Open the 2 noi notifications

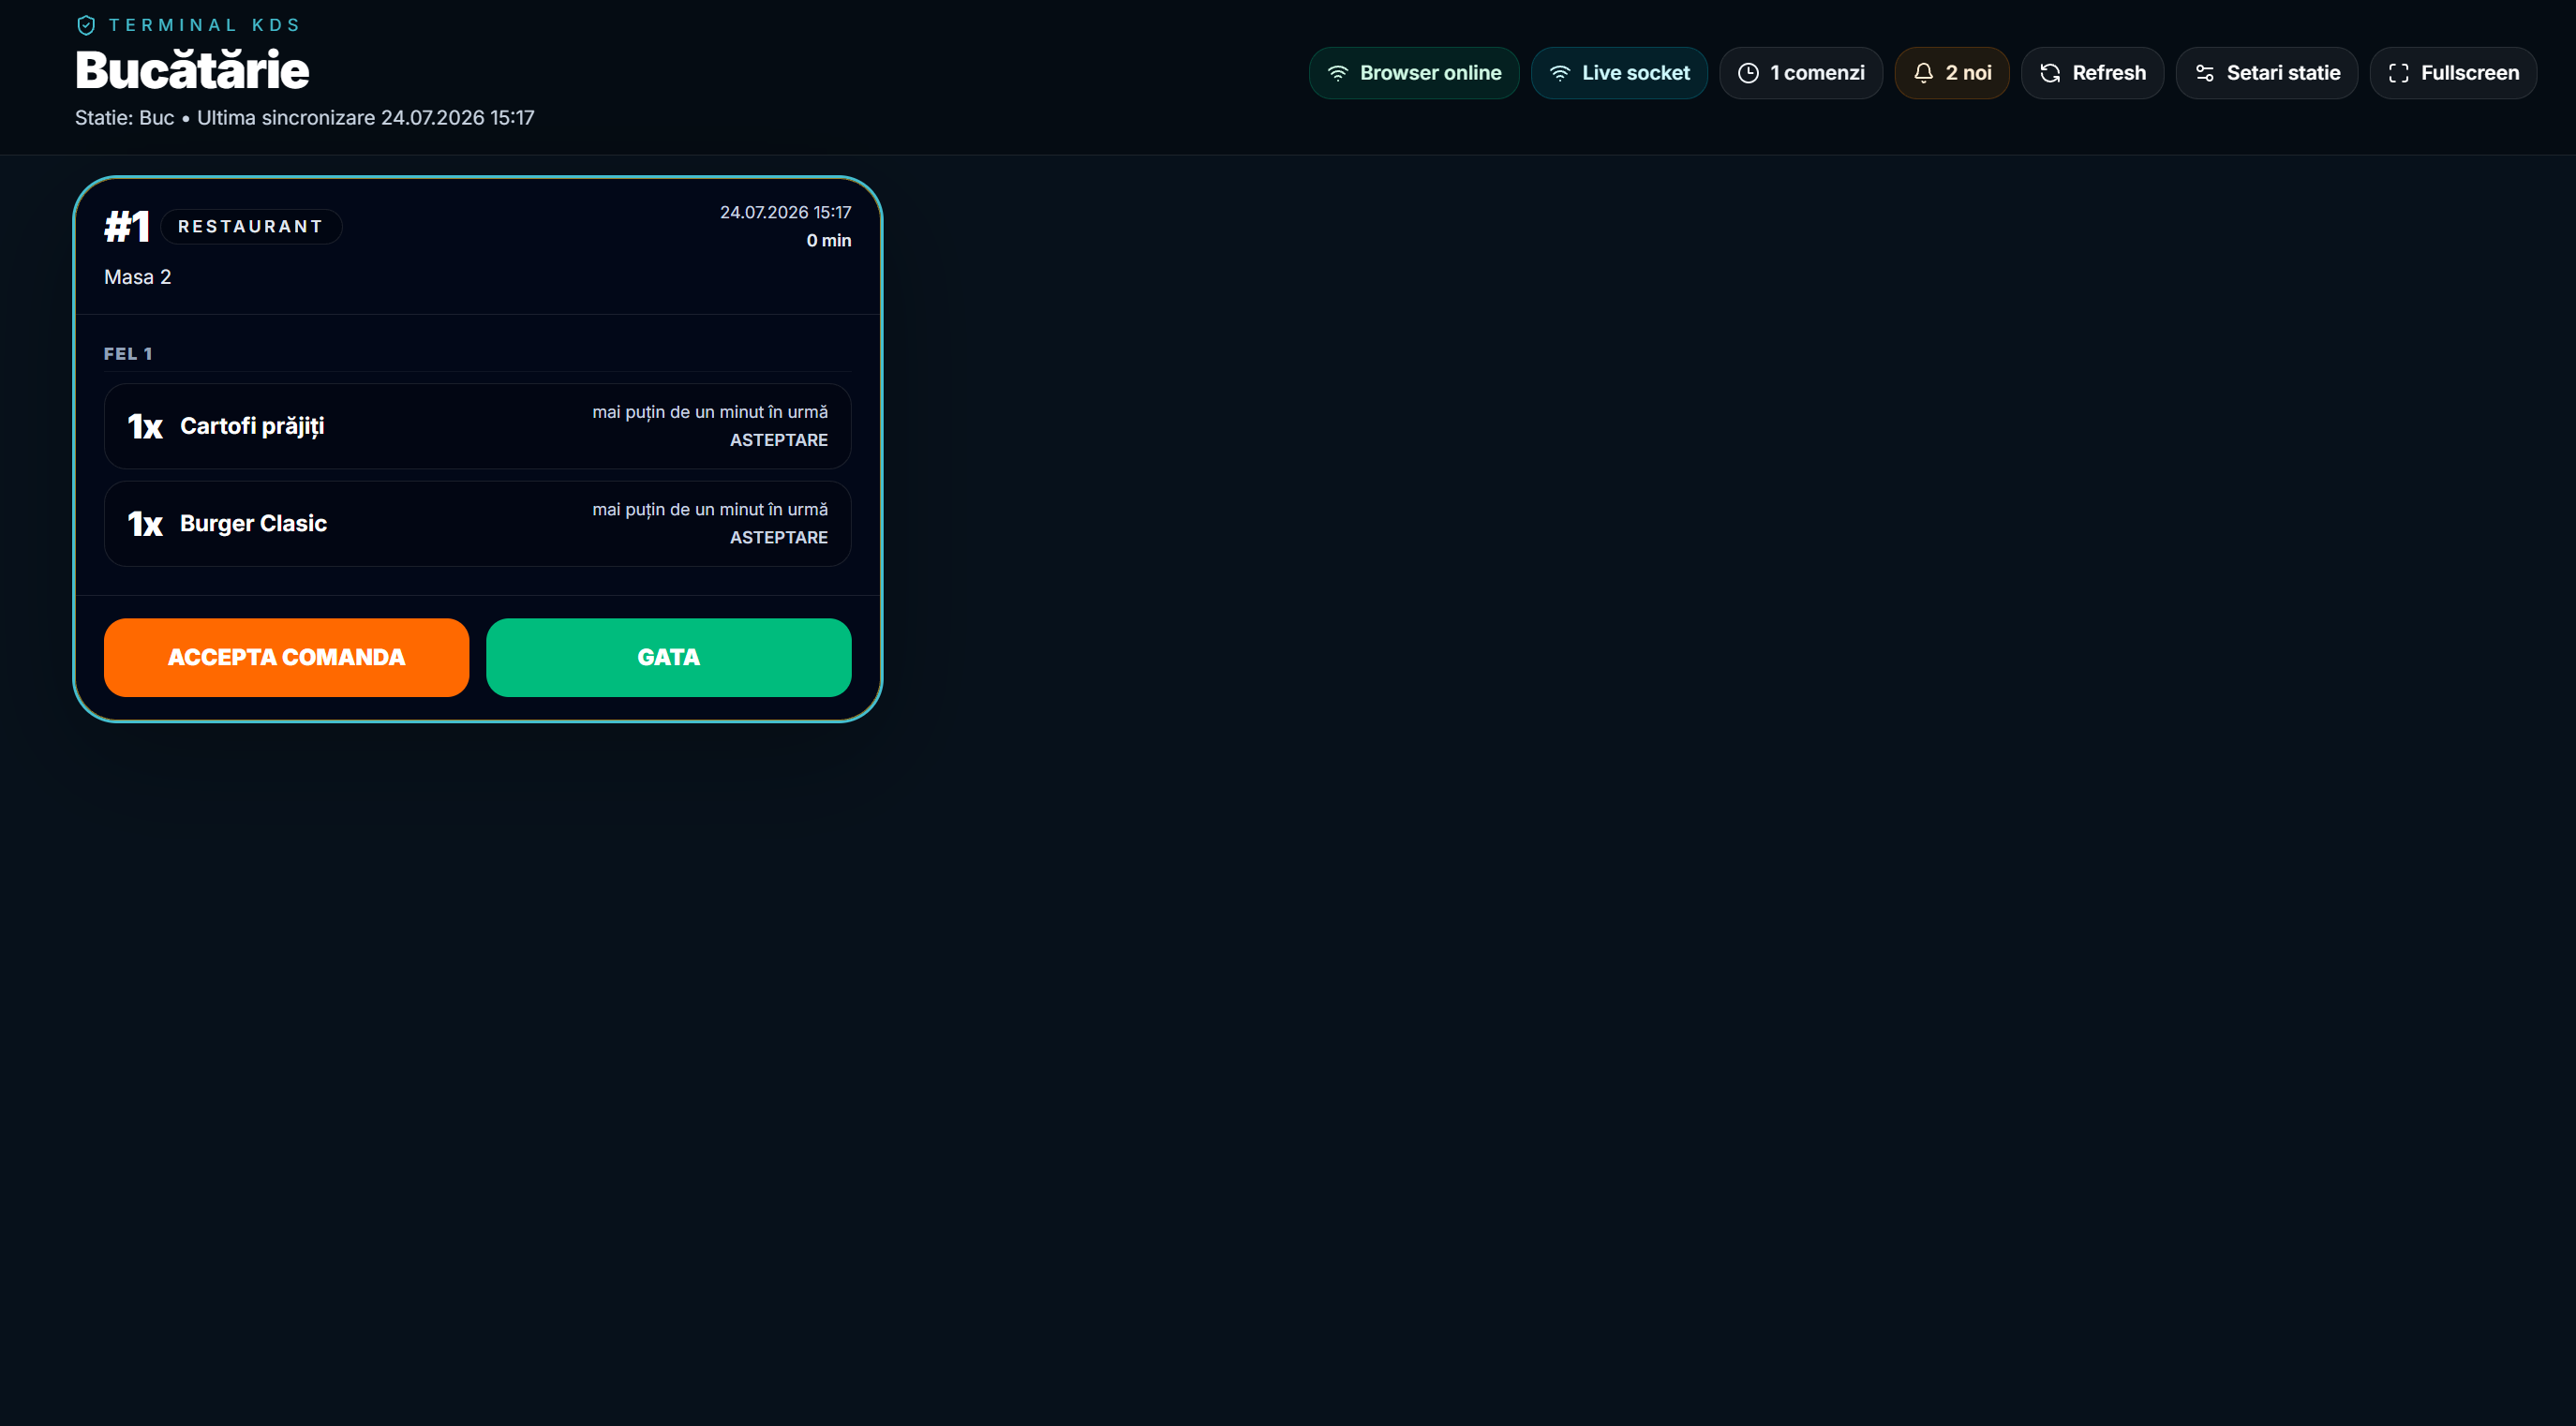(1952, 73)
